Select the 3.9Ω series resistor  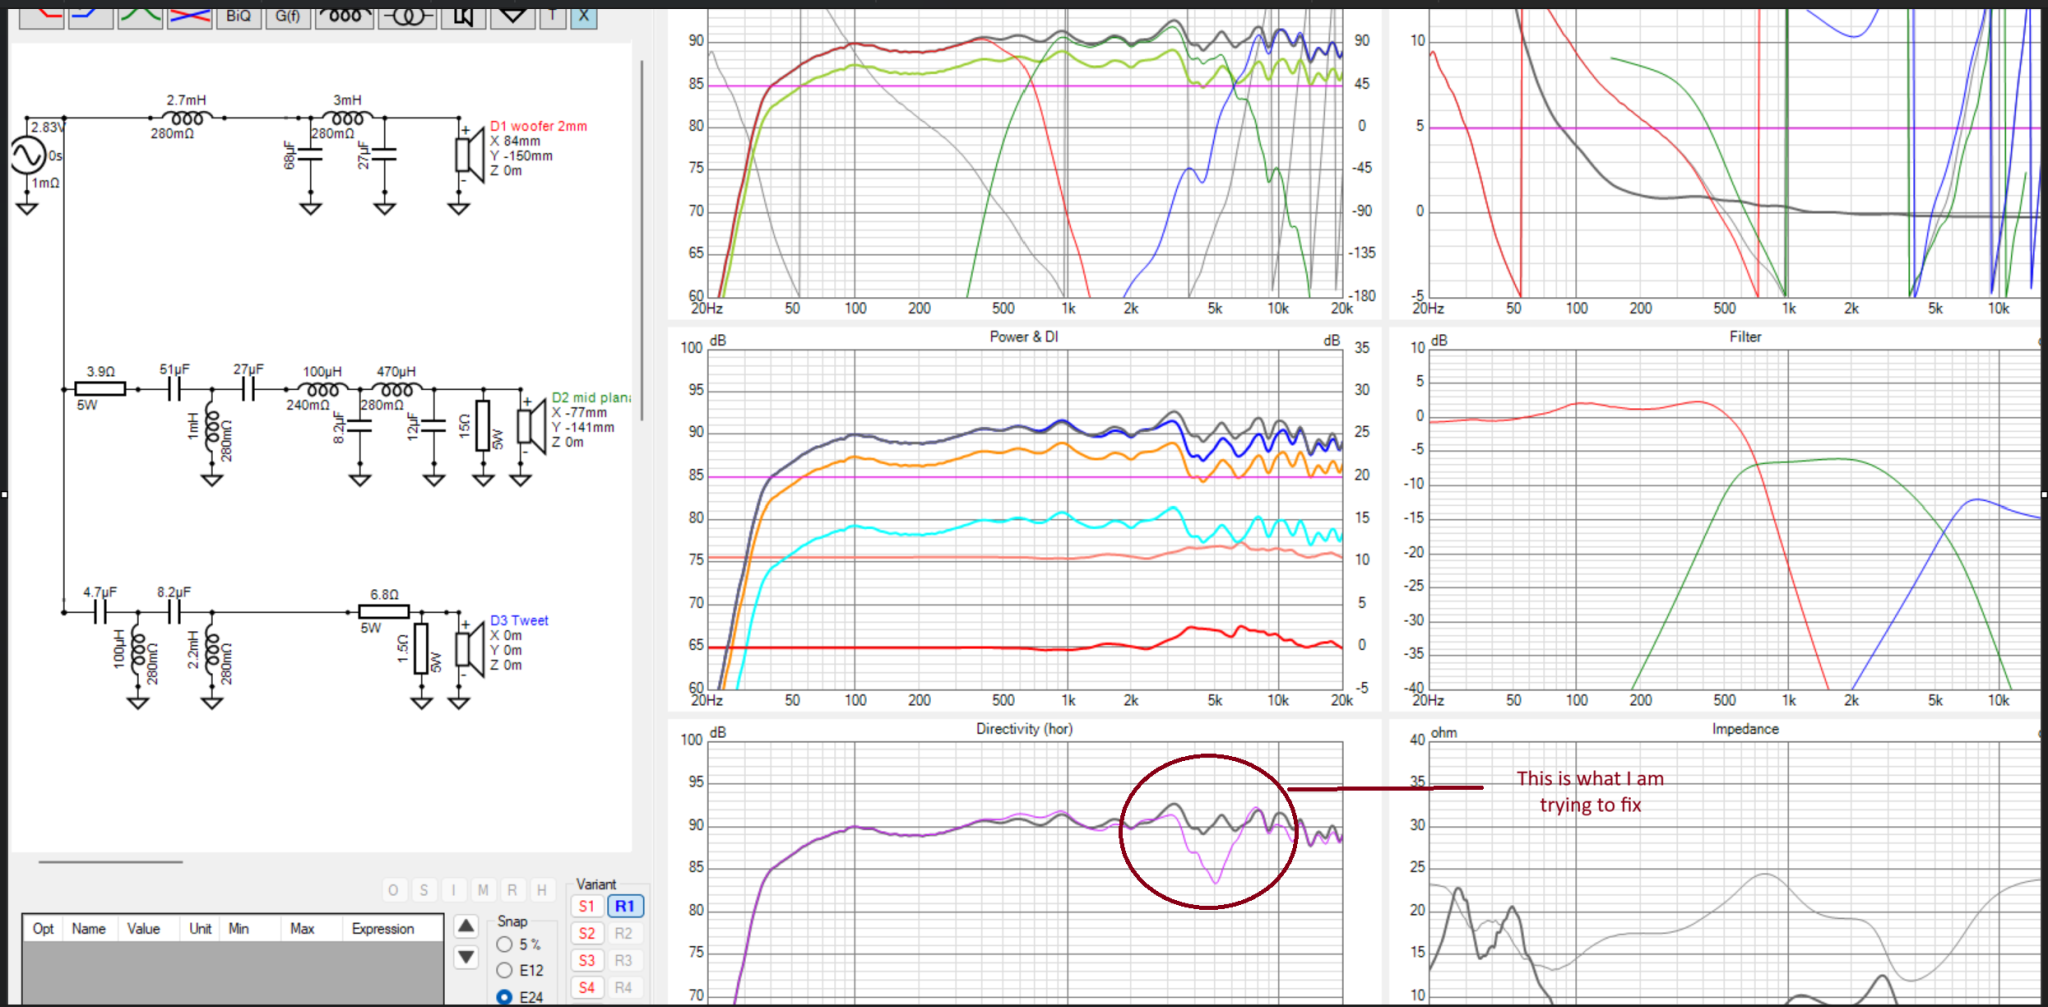(x=100, y=389)
